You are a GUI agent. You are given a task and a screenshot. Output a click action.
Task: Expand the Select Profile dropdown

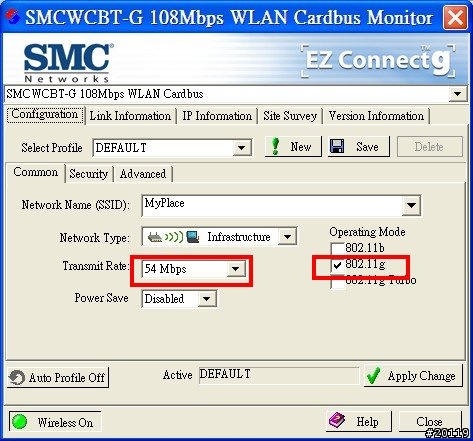pos(242,148)
